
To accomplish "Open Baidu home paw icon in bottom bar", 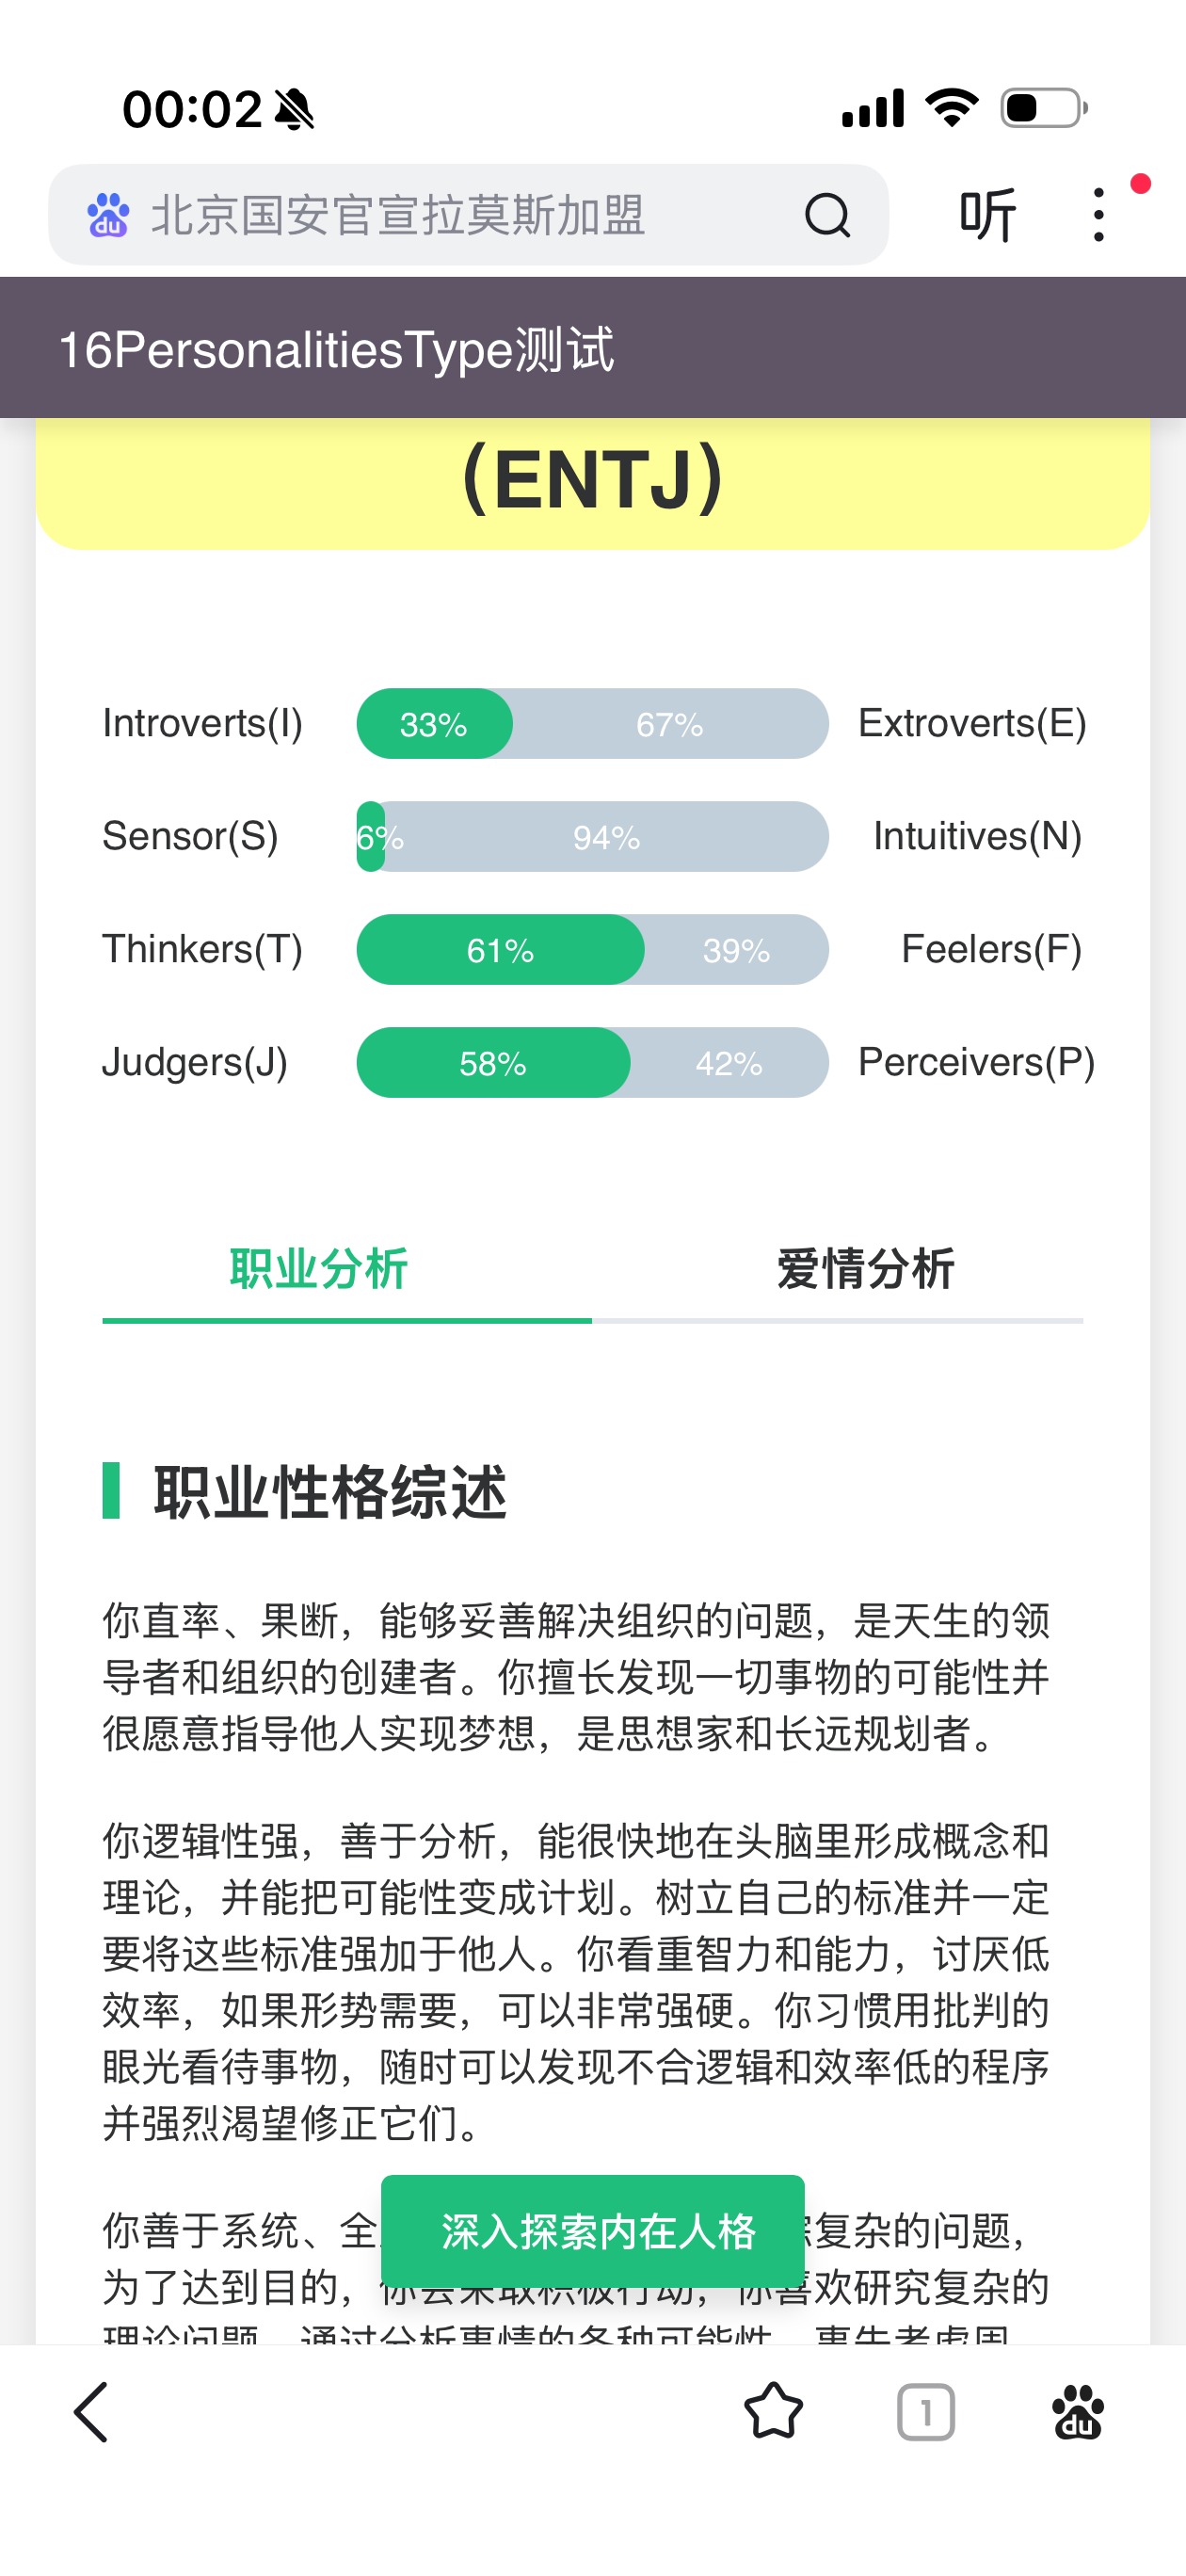I will point(1078,2412).
